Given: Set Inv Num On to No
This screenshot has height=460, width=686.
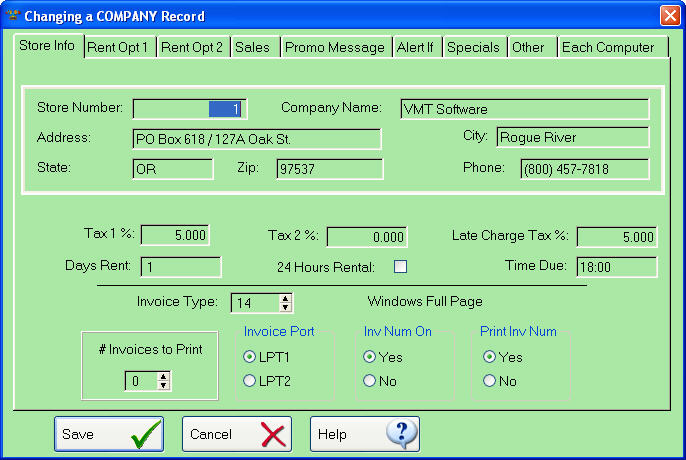Looking at the screenshot, I should [x=370, y=380].
